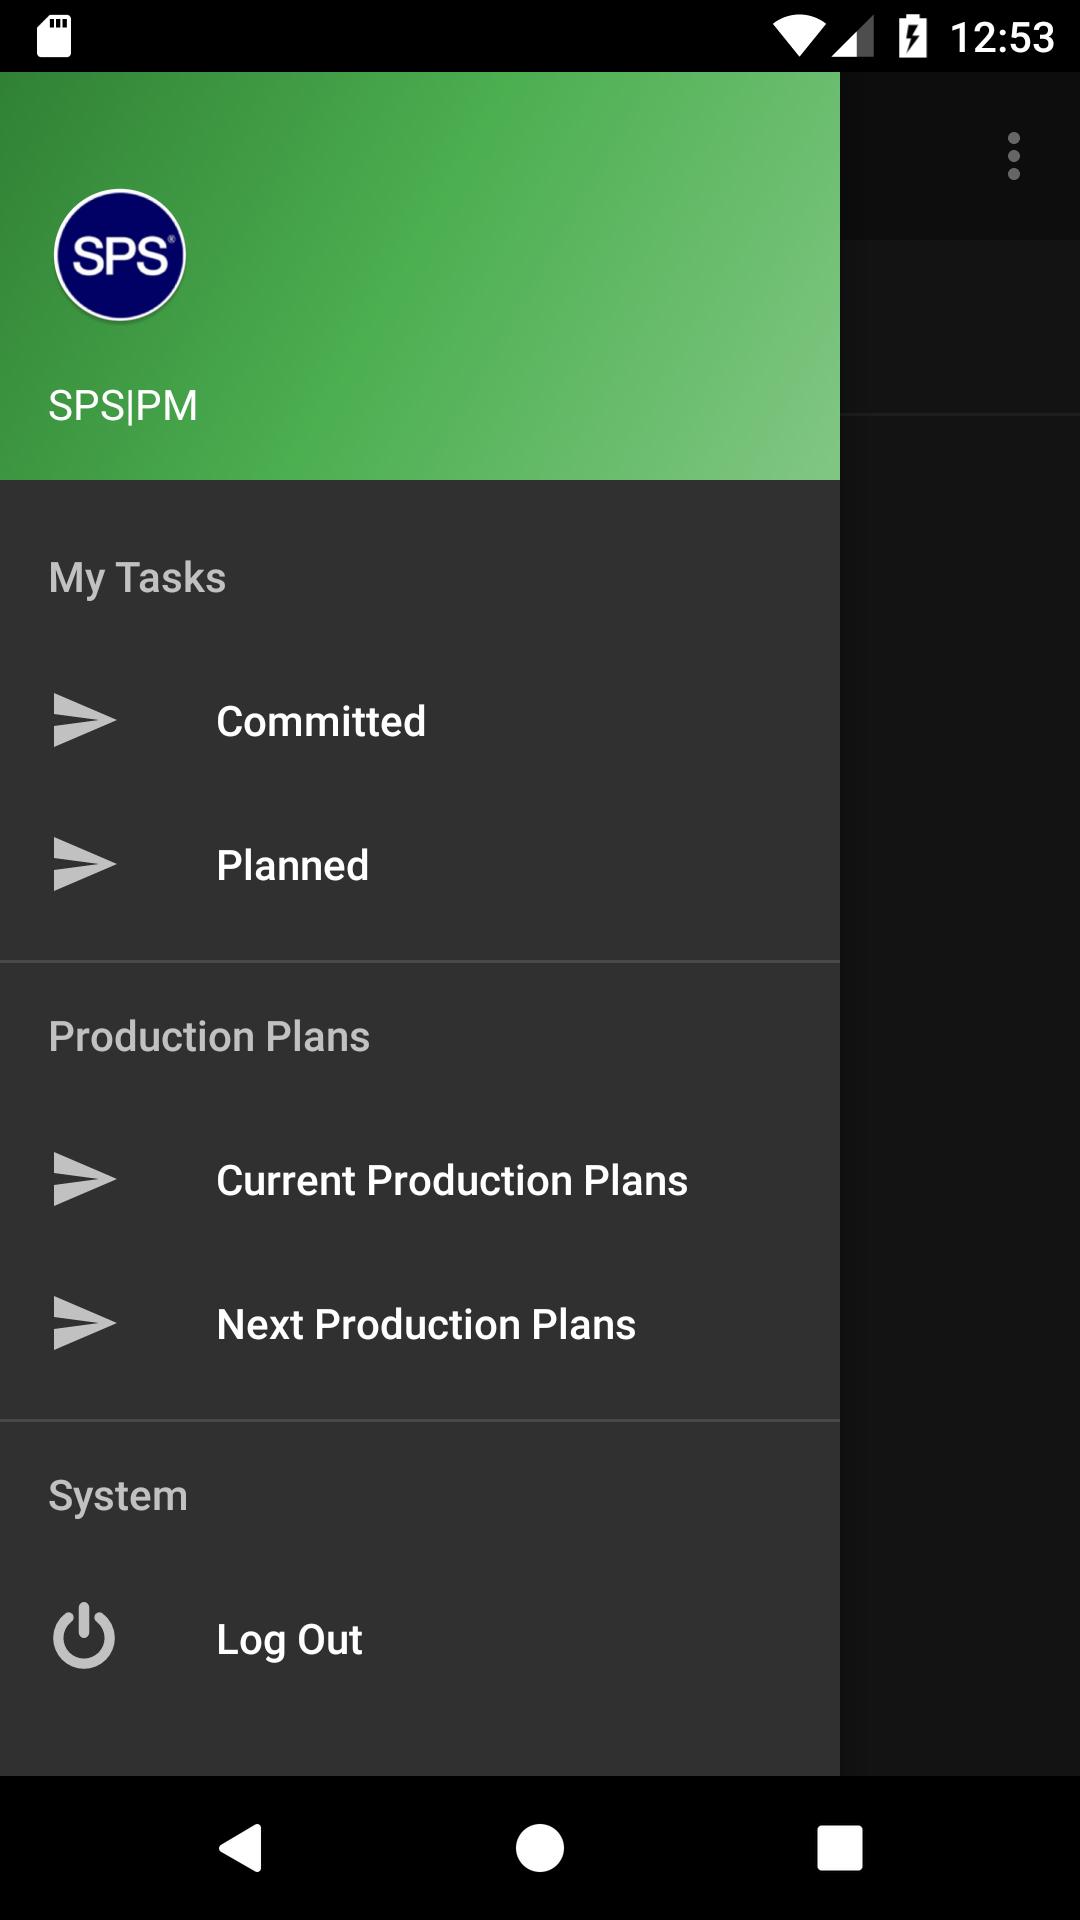This screenshot has height=1920, width=1080.
Task: Select Current Production Plans
Action: tap(420, 1180)
